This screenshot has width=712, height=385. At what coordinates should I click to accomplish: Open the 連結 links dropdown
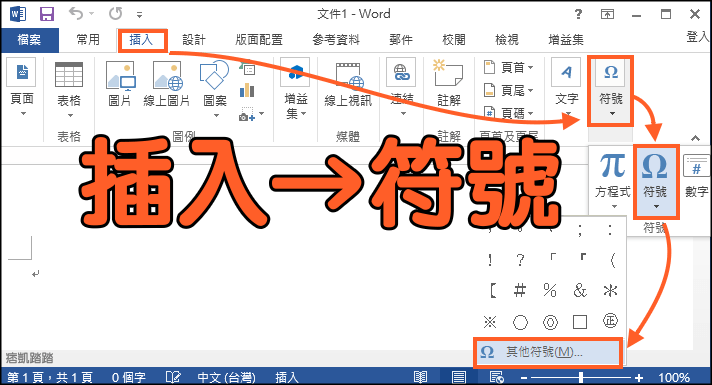tap(402, 87)
